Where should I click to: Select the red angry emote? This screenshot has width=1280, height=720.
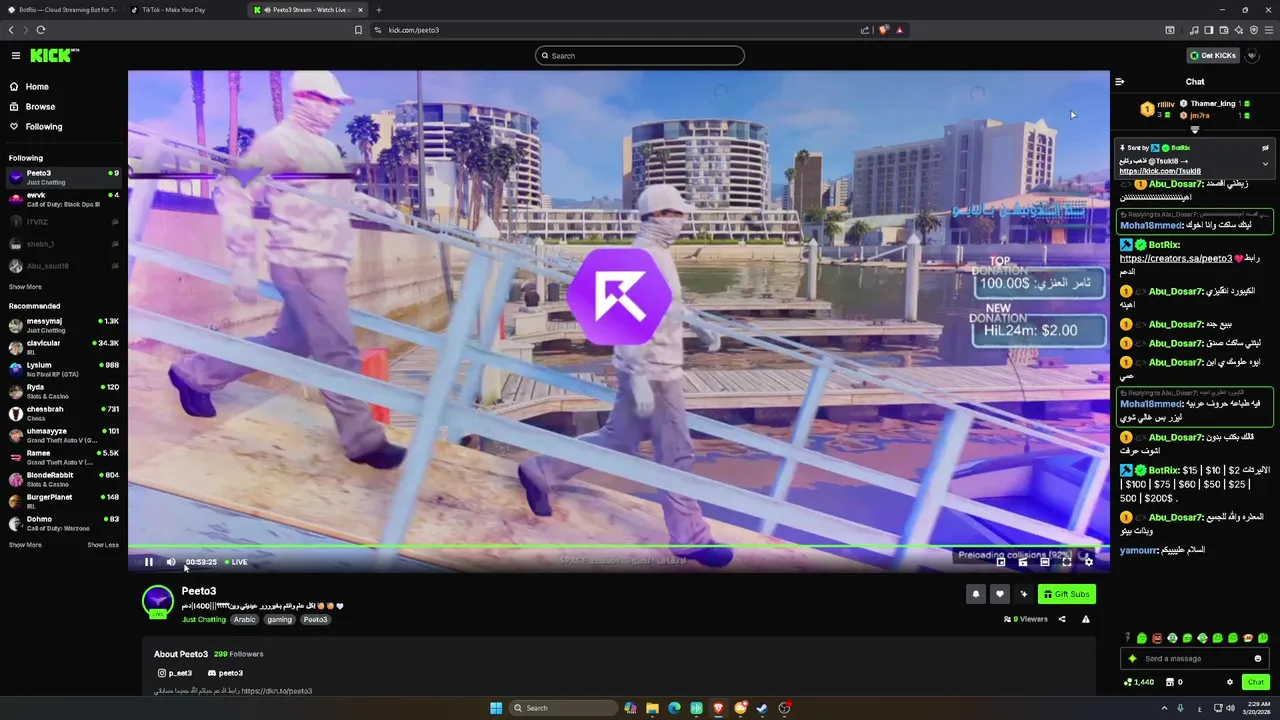(1157, 638)
